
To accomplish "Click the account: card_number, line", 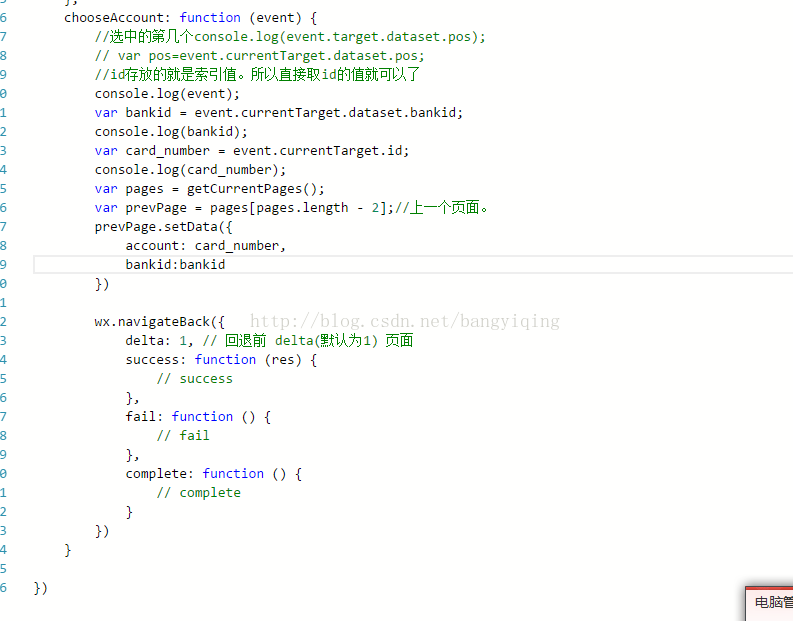I will tap(205, 246).
